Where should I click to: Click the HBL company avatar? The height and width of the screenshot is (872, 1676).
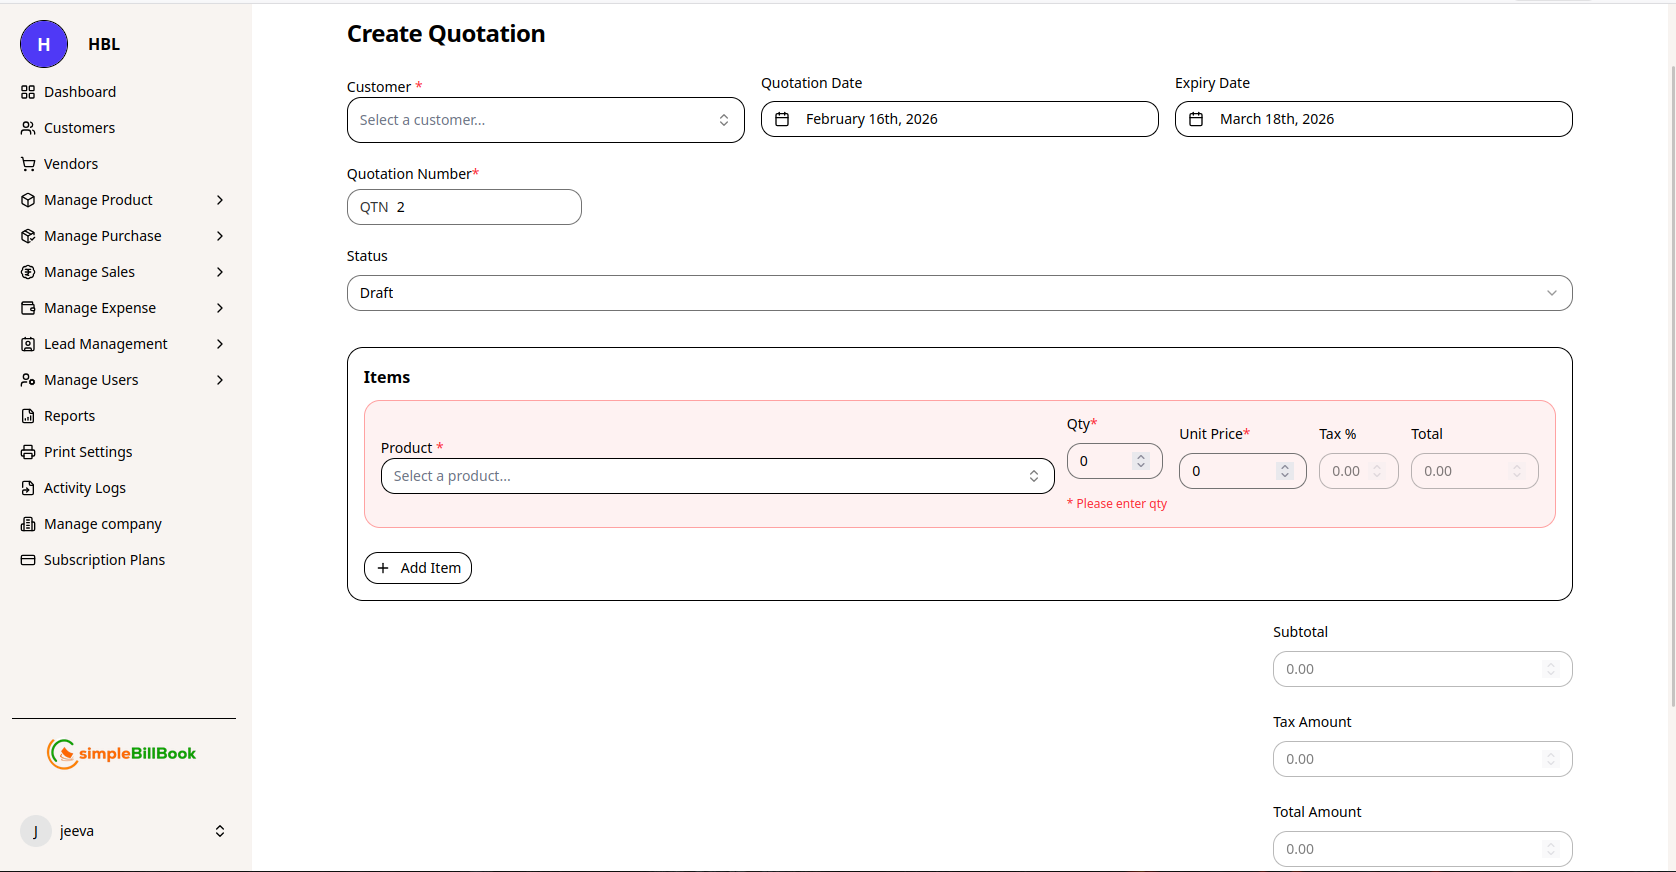point(44,44)
